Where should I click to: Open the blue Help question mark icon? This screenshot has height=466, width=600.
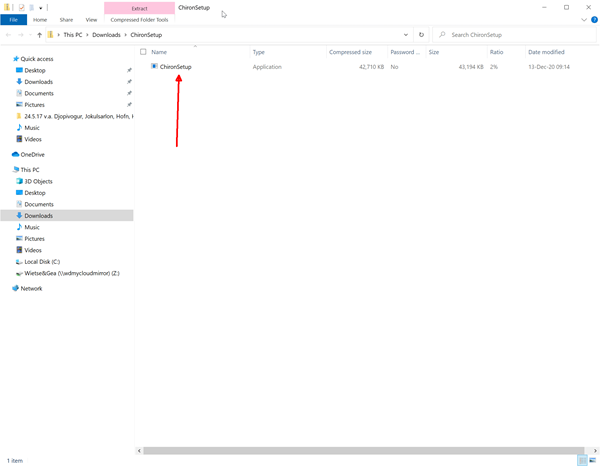(x=593, y=20)
